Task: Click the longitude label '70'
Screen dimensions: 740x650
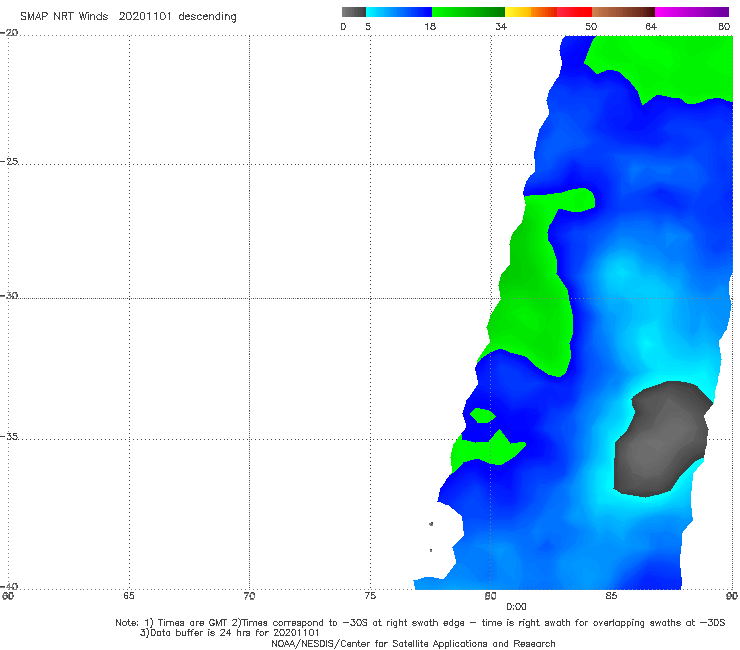Action: [249, 596]
